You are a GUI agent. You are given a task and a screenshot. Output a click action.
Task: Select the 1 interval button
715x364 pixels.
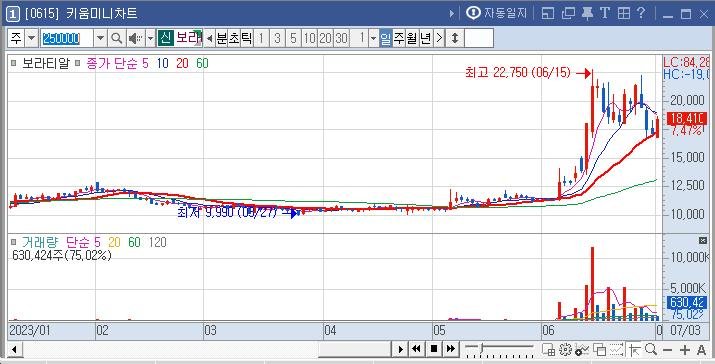[x=261, y=38]
